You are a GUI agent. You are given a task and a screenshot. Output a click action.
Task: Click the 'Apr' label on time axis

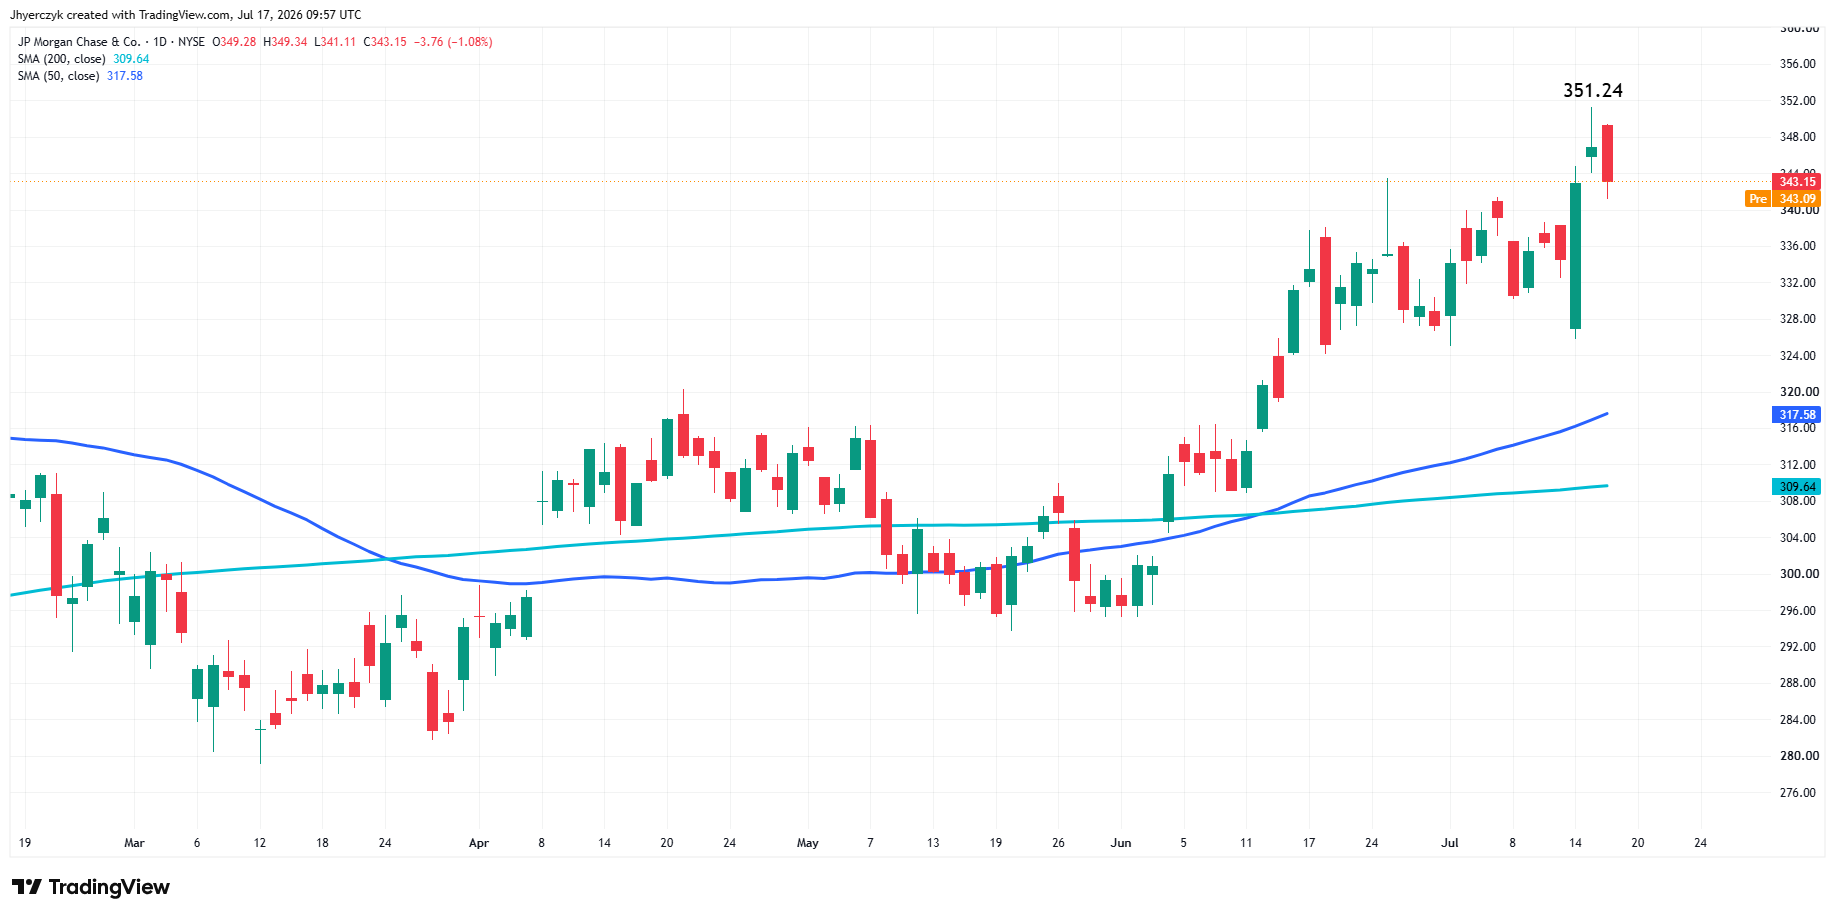pos(479,843)
